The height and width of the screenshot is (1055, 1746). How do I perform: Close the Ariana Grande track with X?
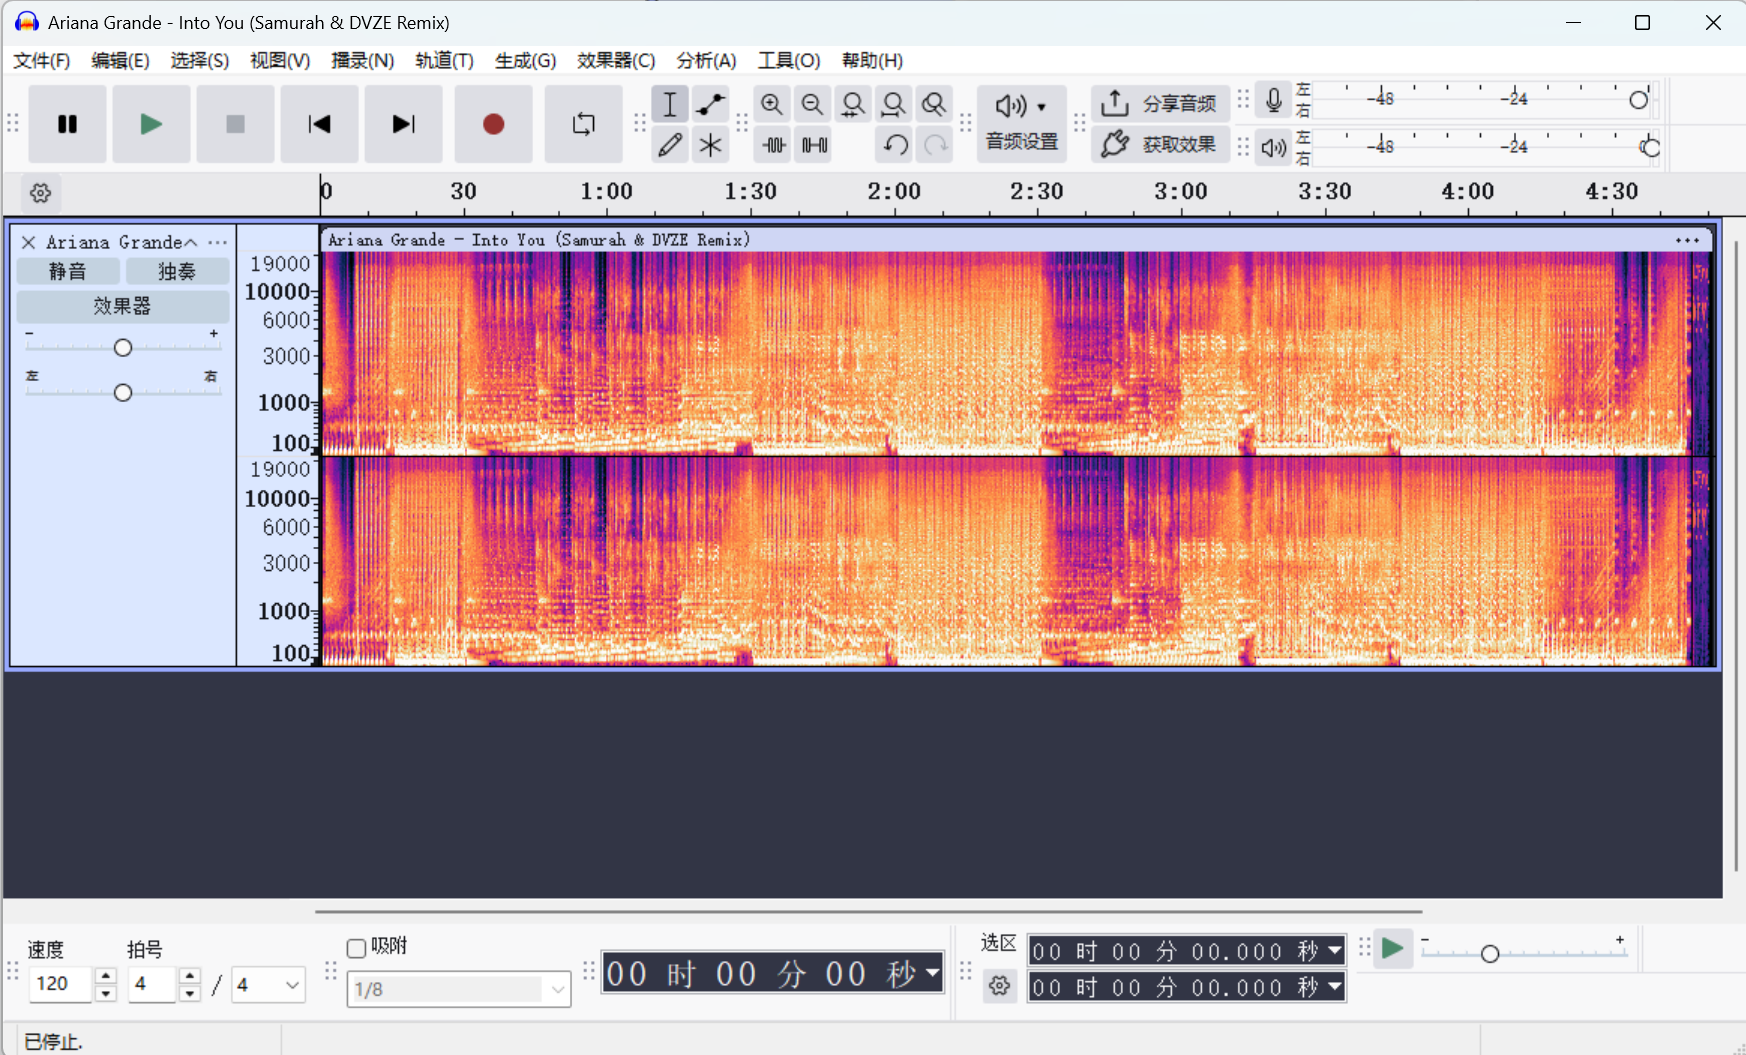pos(29,242)
